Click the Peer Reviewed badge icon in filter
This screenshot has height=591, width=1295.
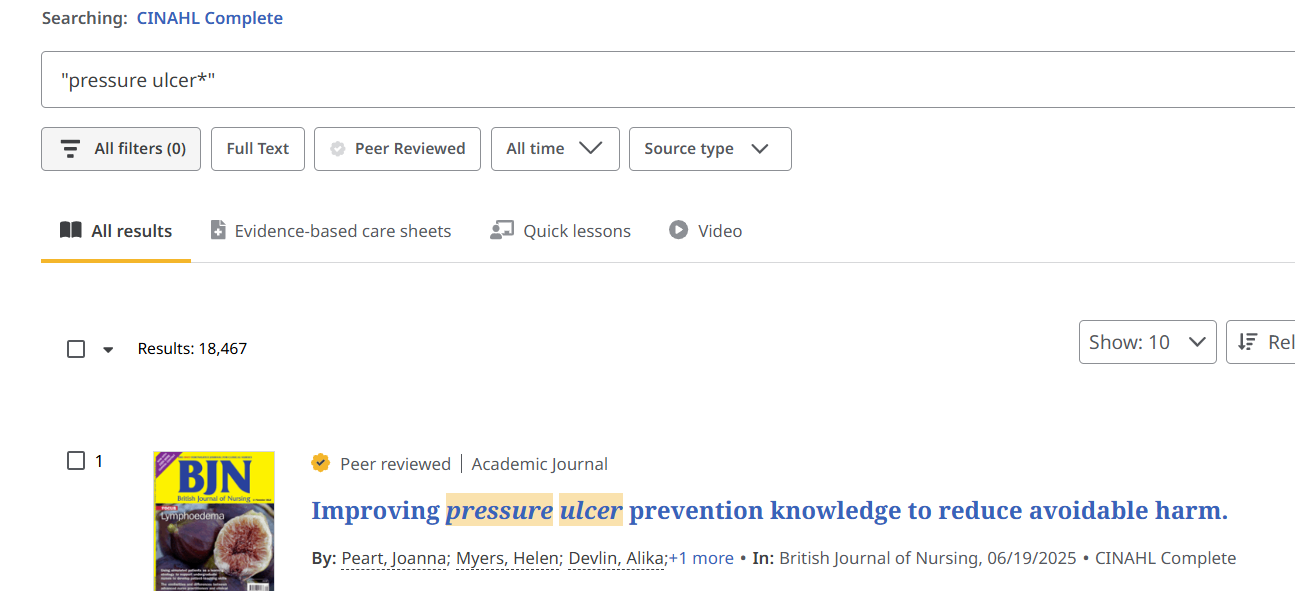pos(338,149)
